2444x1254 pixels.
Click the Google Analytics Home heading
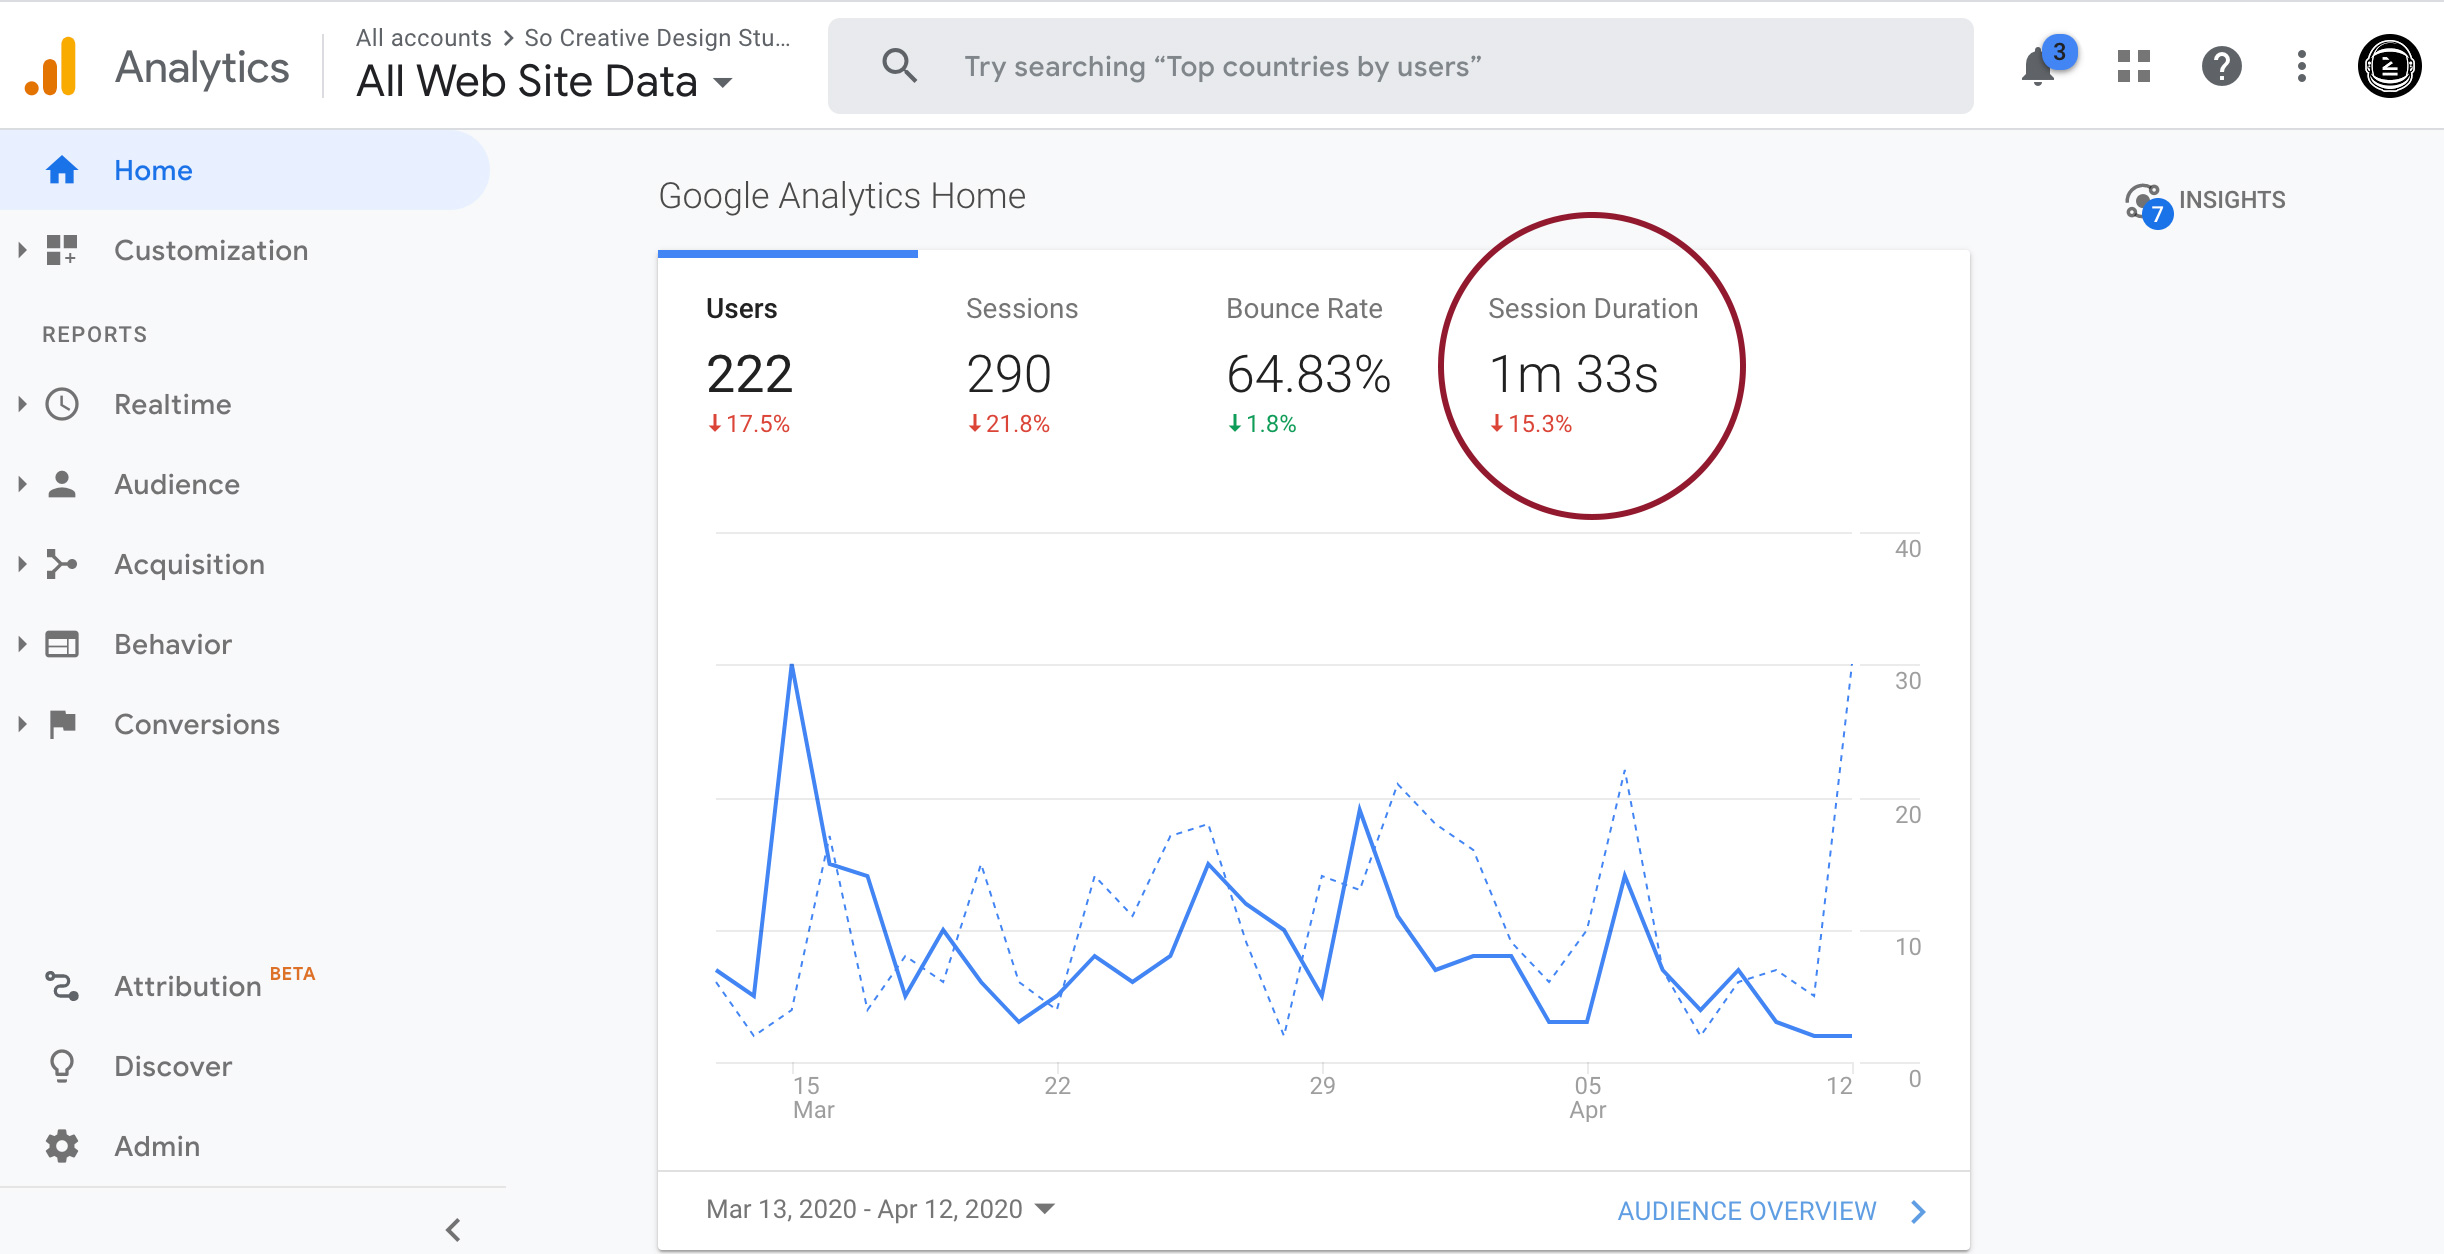click(x=842, y=196)
